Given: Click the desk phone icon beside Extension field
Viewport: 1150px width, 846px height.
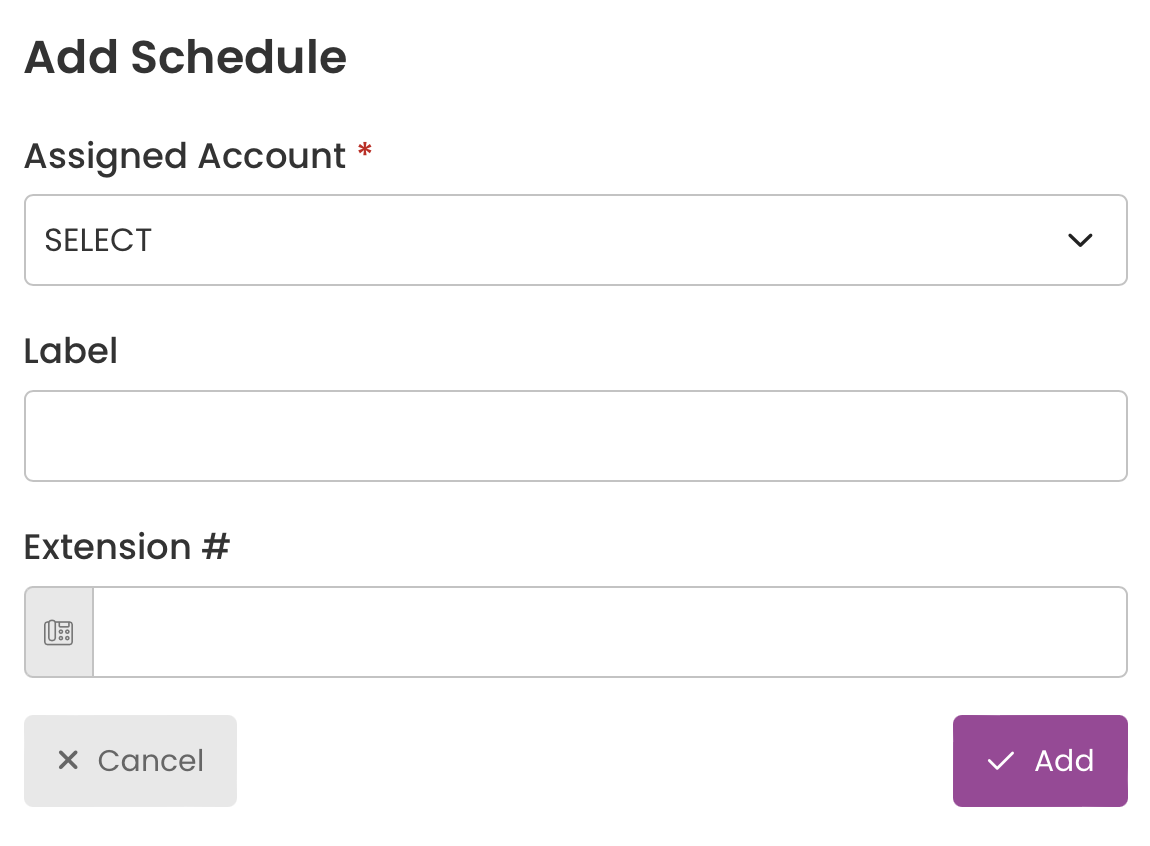Looking at the screenshot, I should tap(59, 632).
